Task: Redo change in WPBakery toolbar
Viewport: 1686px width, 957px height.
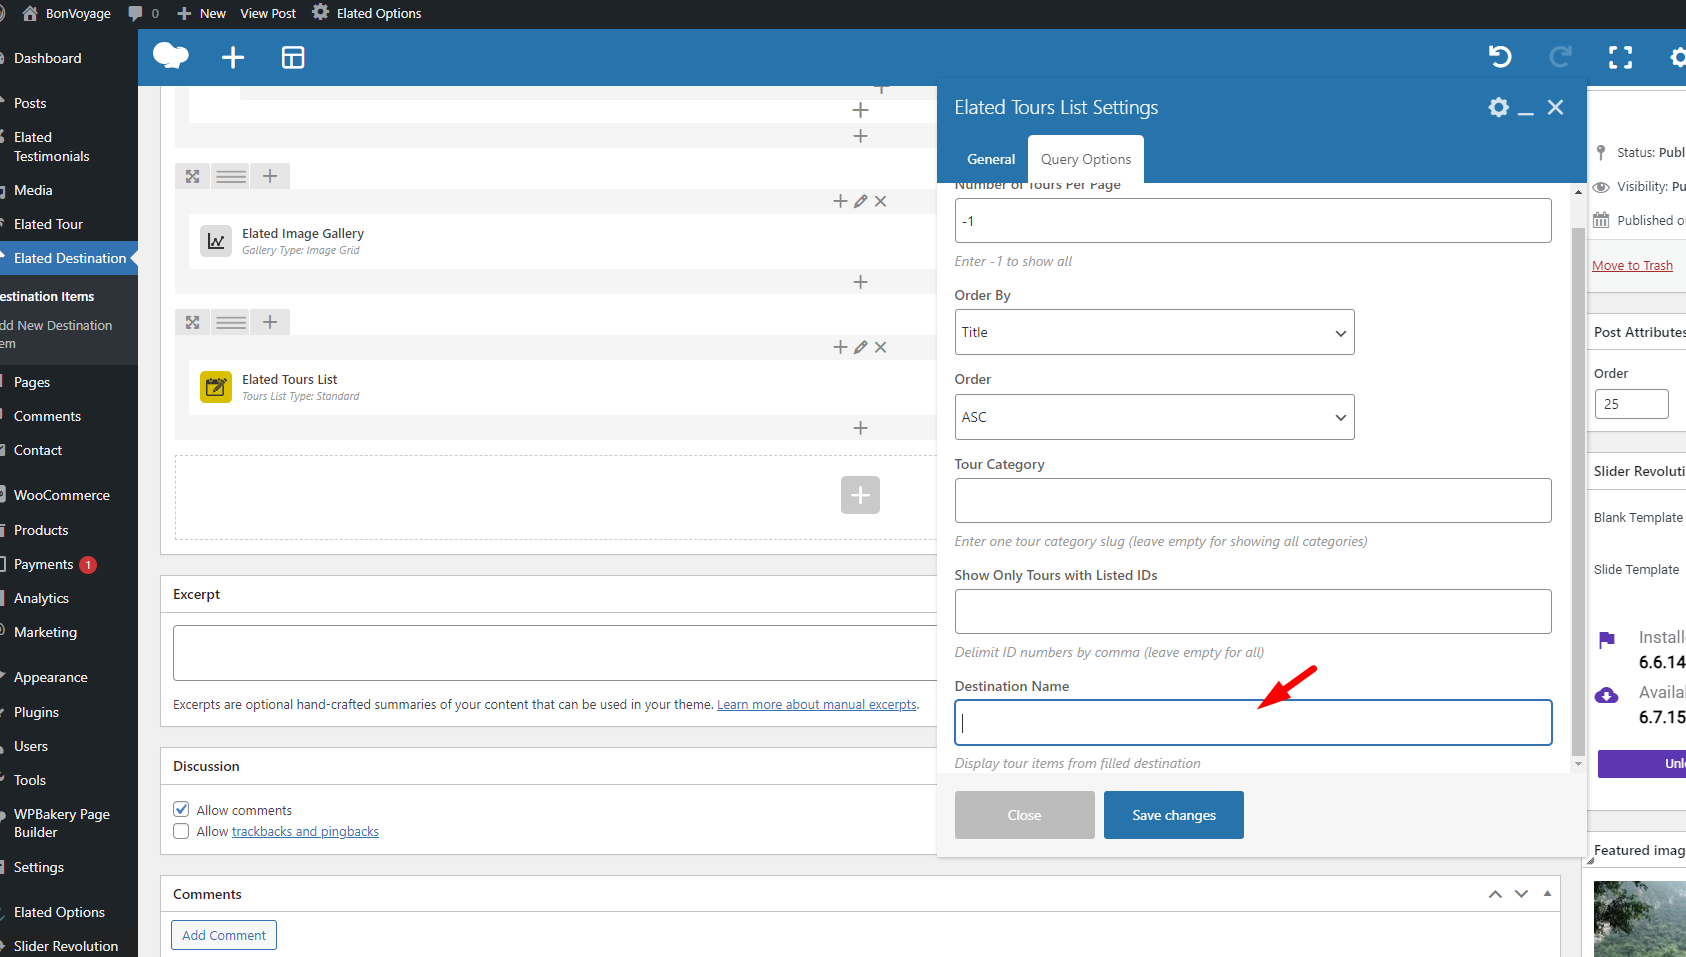Action: [x=1560, y=57]
